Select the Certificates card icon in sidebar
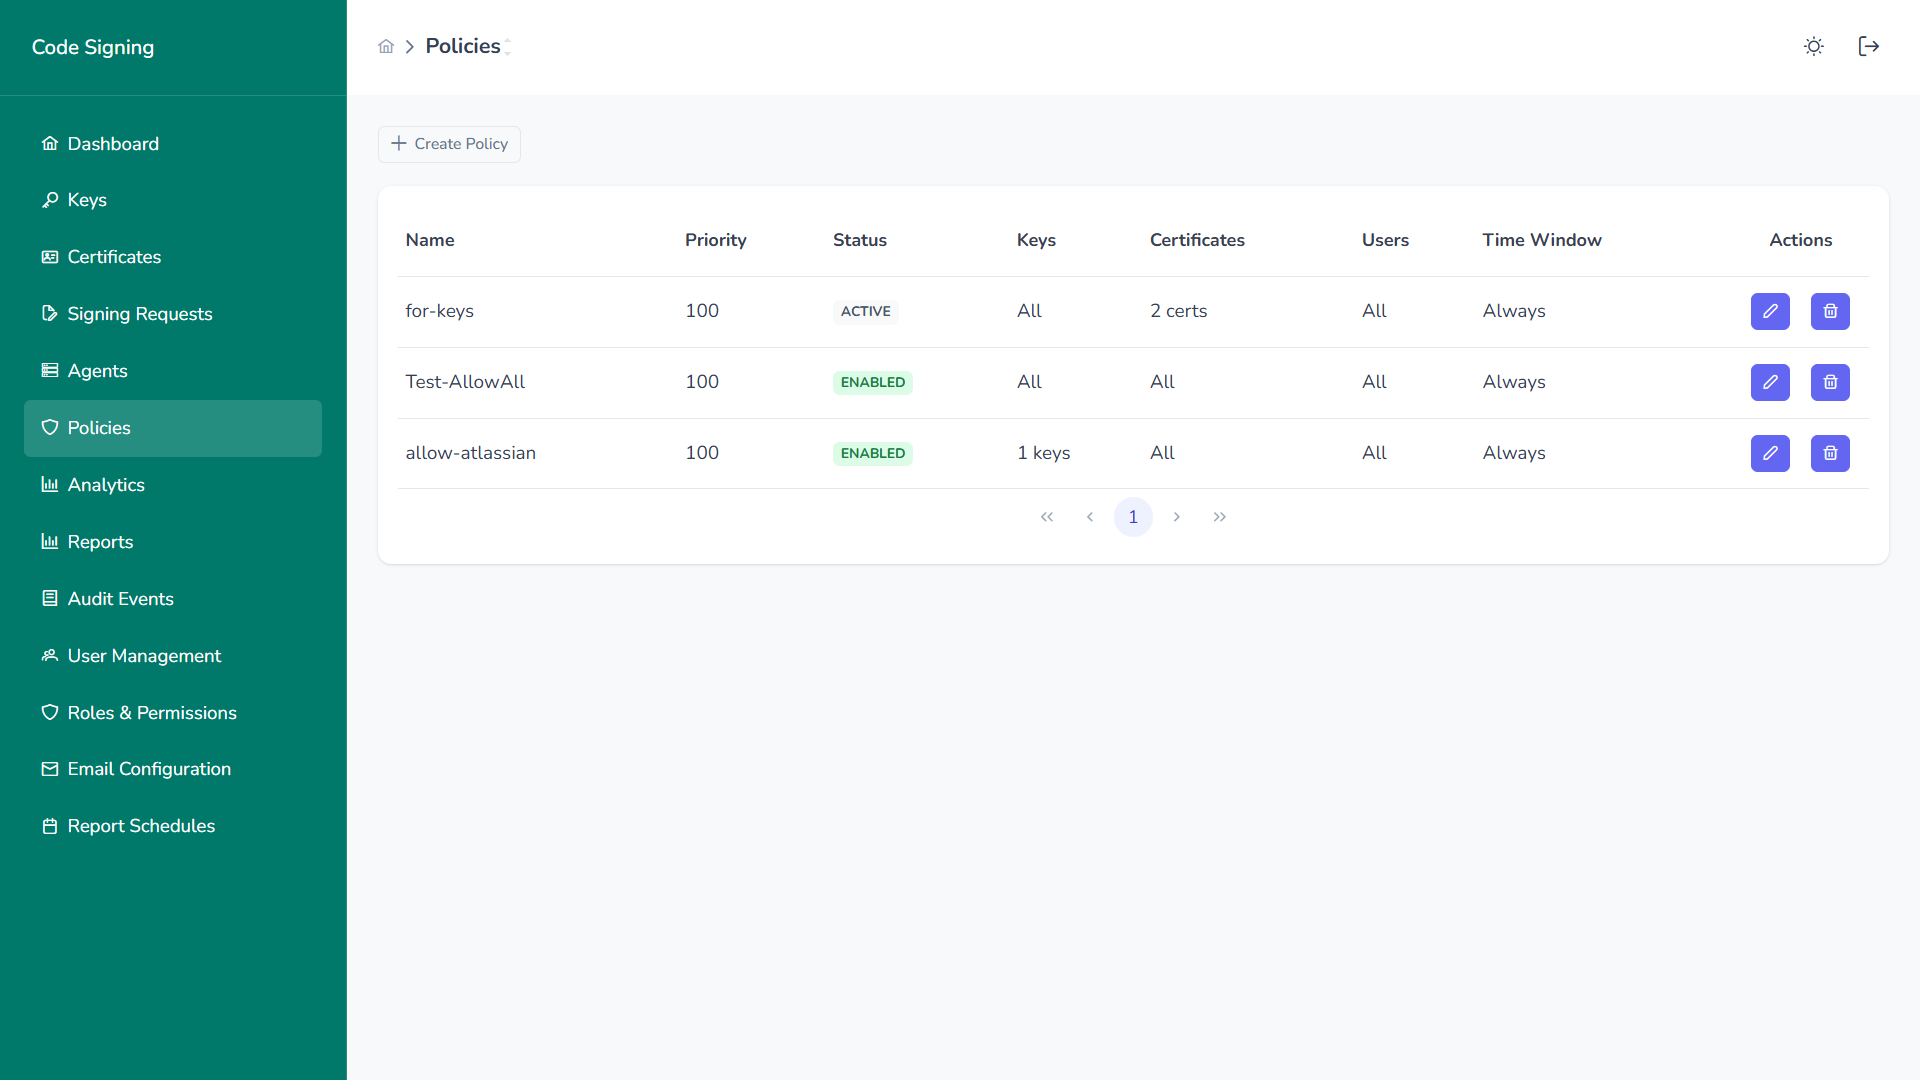 pos(49,257)
